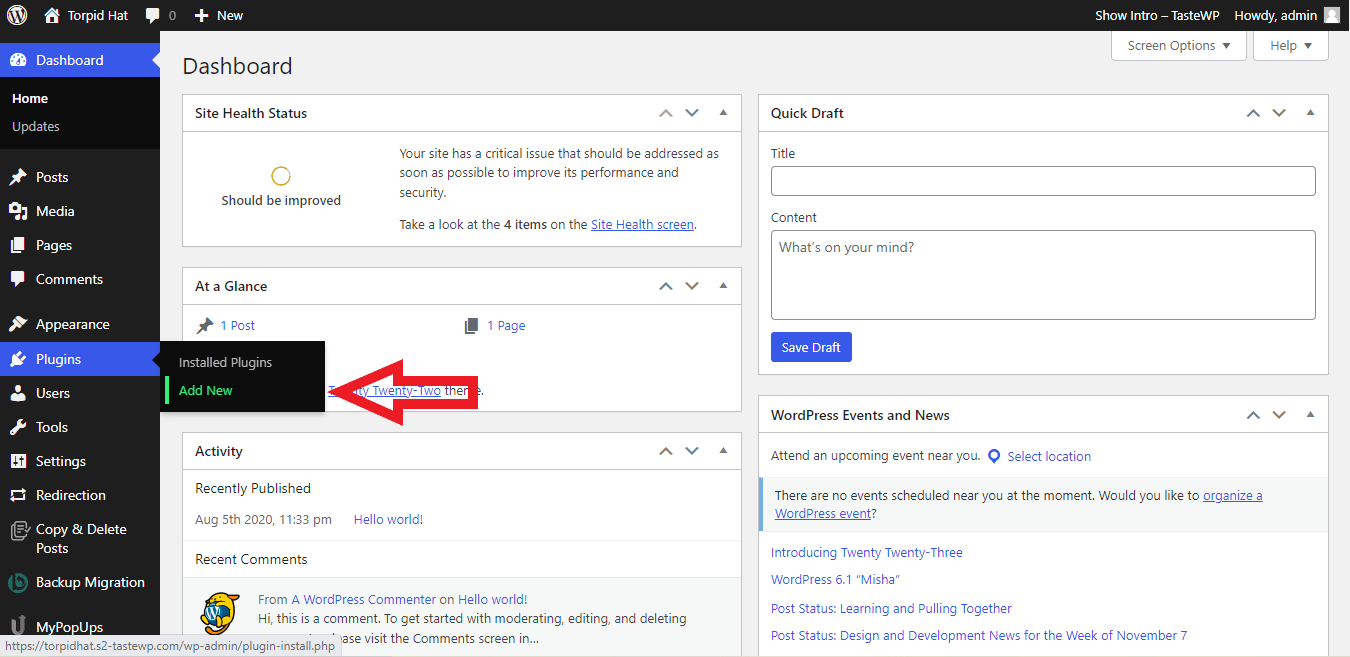Move the At a Glance panel down with the chevron

(692, 286)
